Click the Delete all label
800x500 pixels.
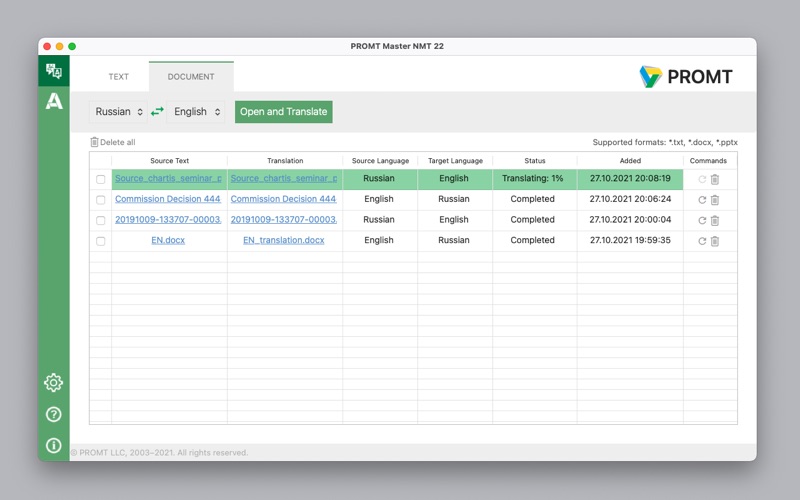[117, 142]
